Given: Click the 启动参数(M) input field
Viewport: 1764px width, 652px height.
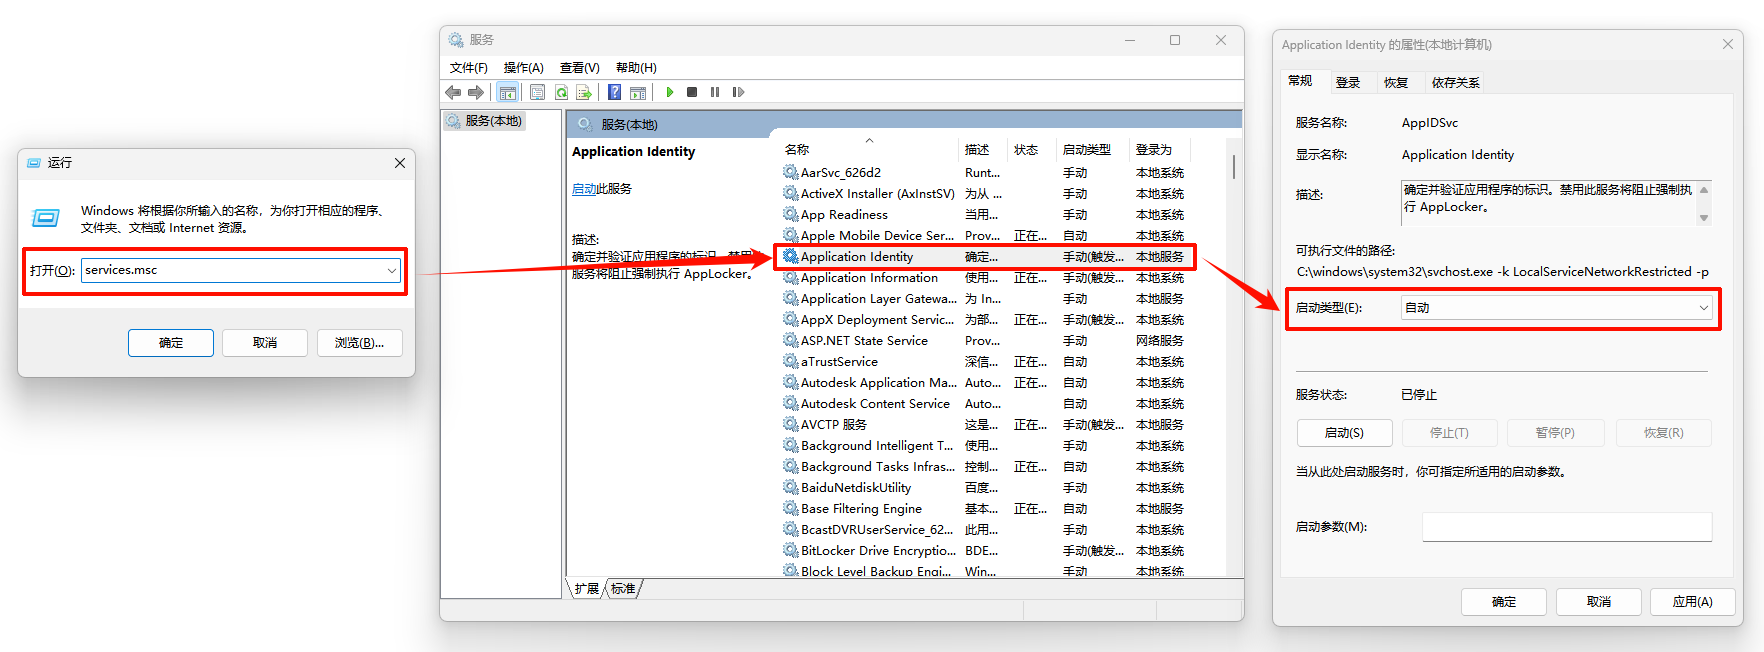Looking at the screenshot, I should (1566, 527).
